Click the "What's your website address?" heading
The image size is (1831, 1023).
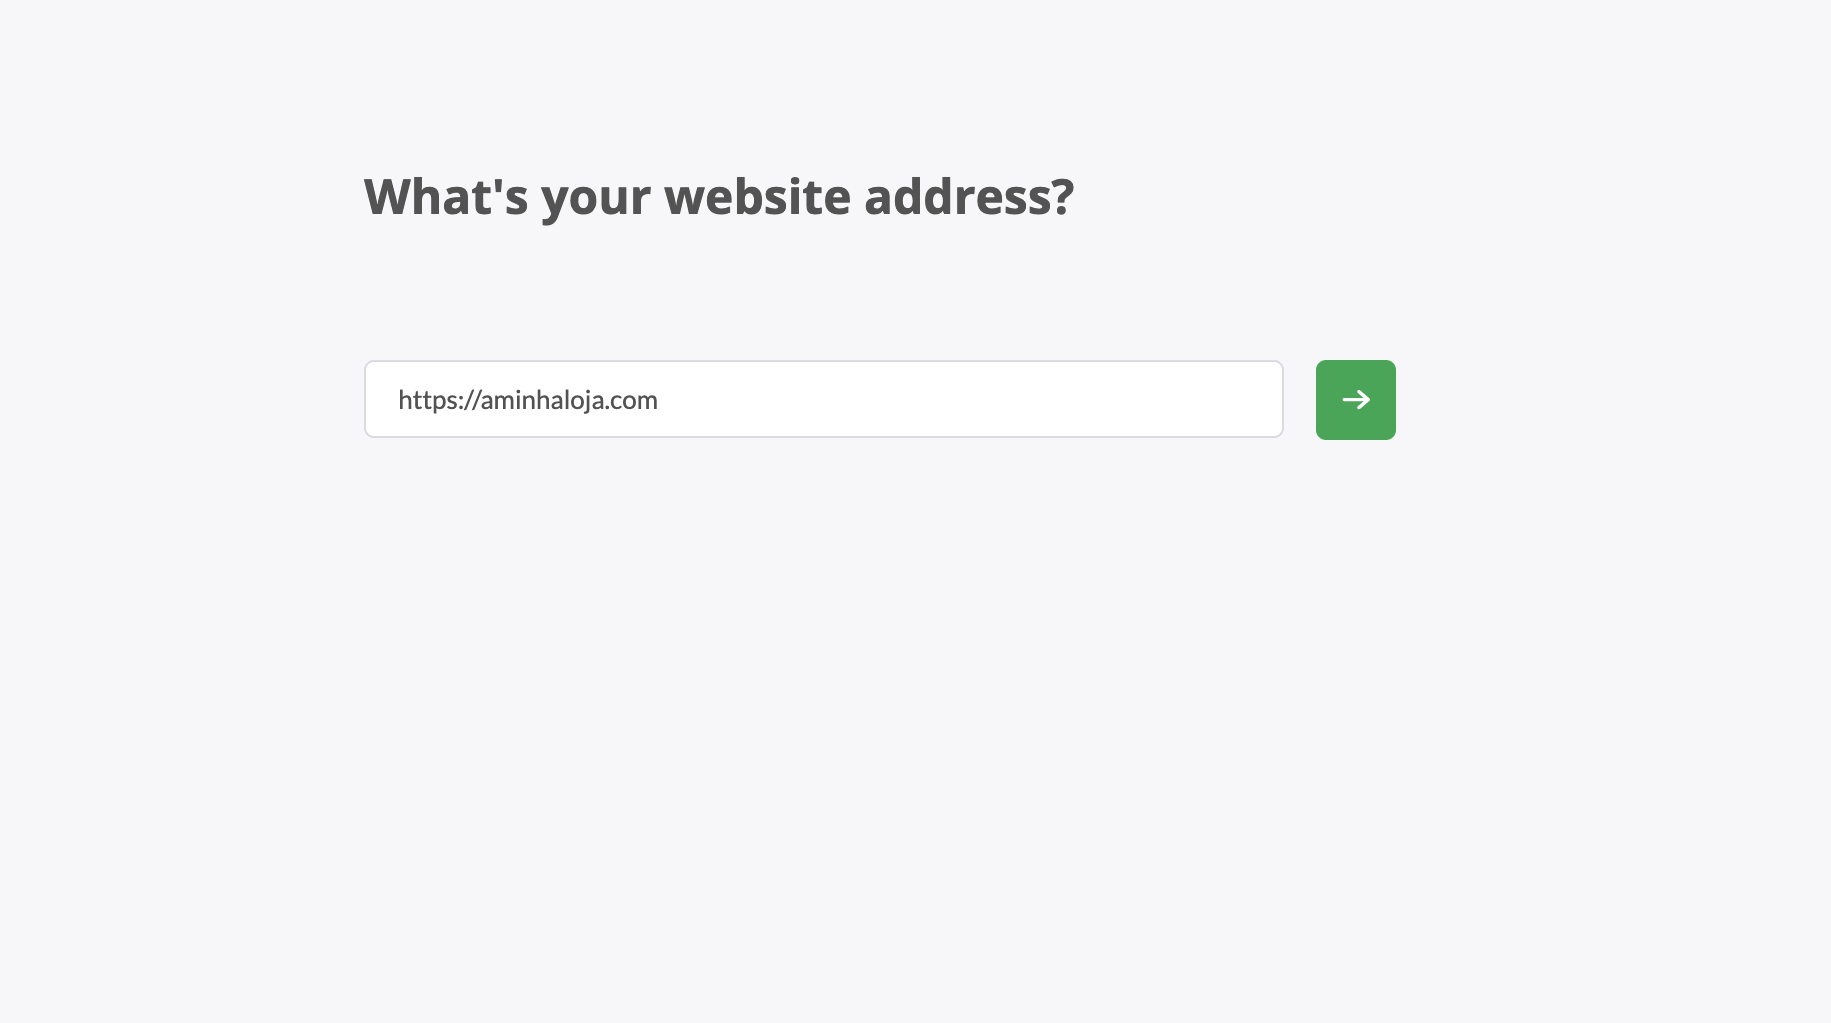click(x=718, y=196)
